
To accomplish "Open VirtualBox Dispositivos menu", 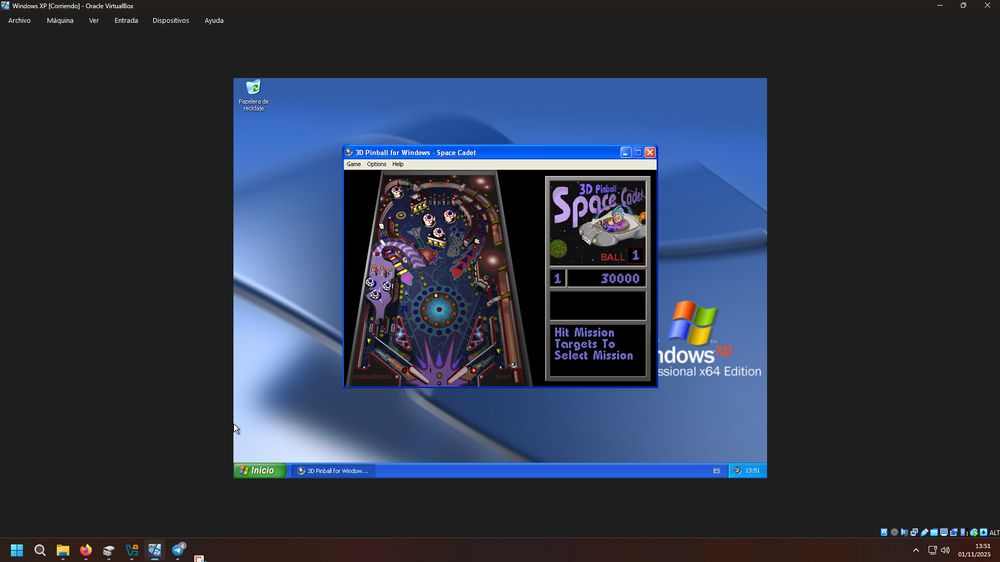I will [x=171, y=20].
